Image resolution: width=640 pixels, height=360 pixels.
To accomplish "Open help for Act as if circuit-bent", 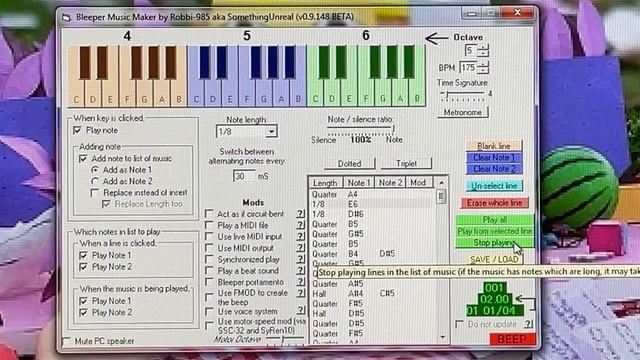I will tap(300, 214).
